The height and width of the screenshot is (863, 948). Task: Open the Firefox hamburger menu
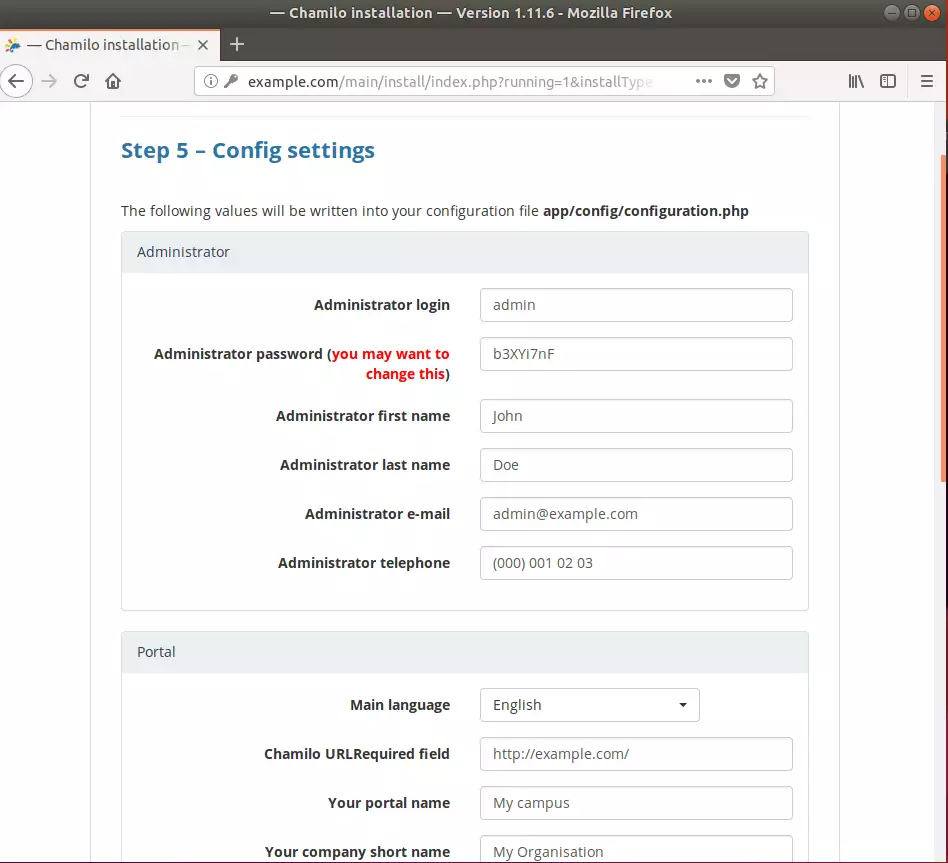(x=927, y=81)
